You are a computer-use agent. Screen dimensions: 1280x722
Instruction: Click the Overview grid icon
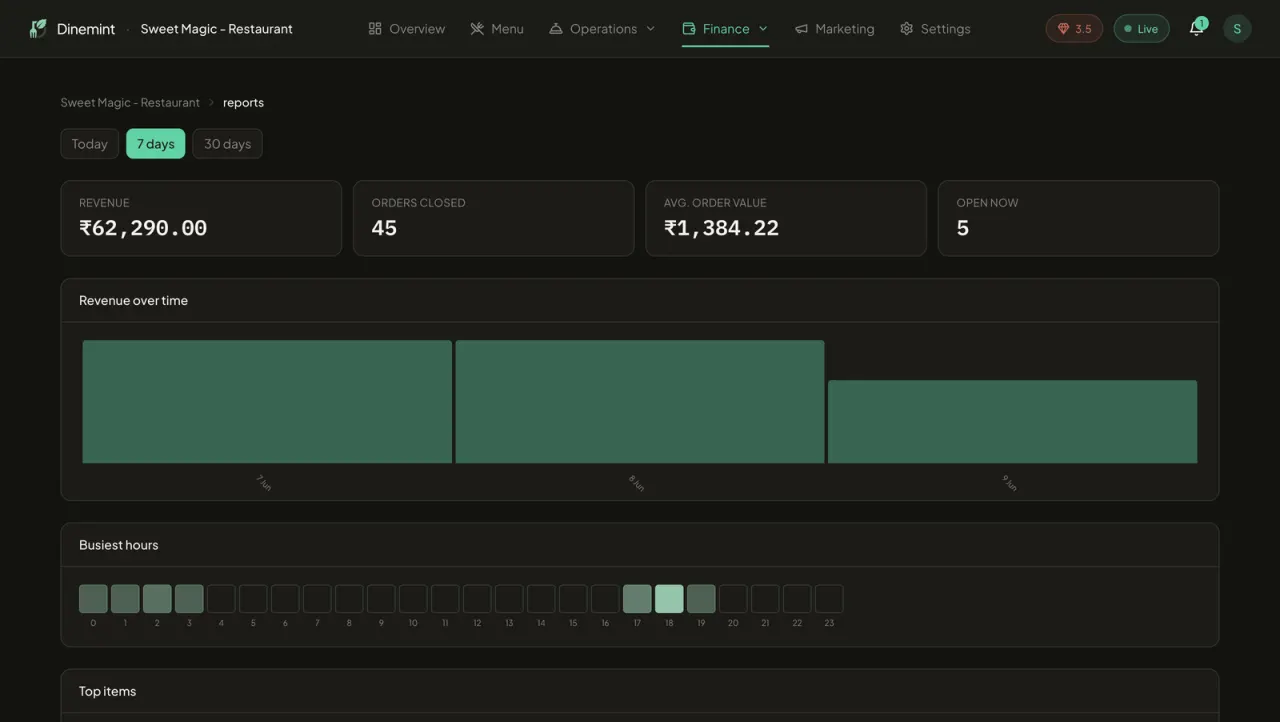[x=375, y=29]
